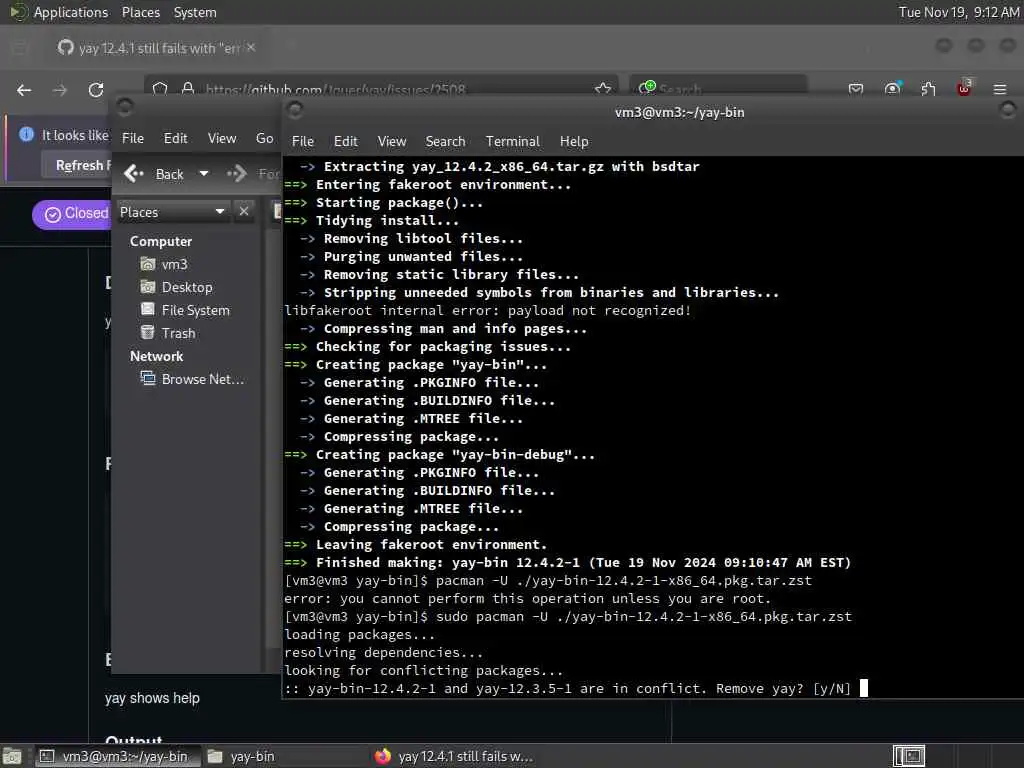This screenshot has width=1024, height=768.
Task: Open the terminal View menu
Action: (392, 141)
